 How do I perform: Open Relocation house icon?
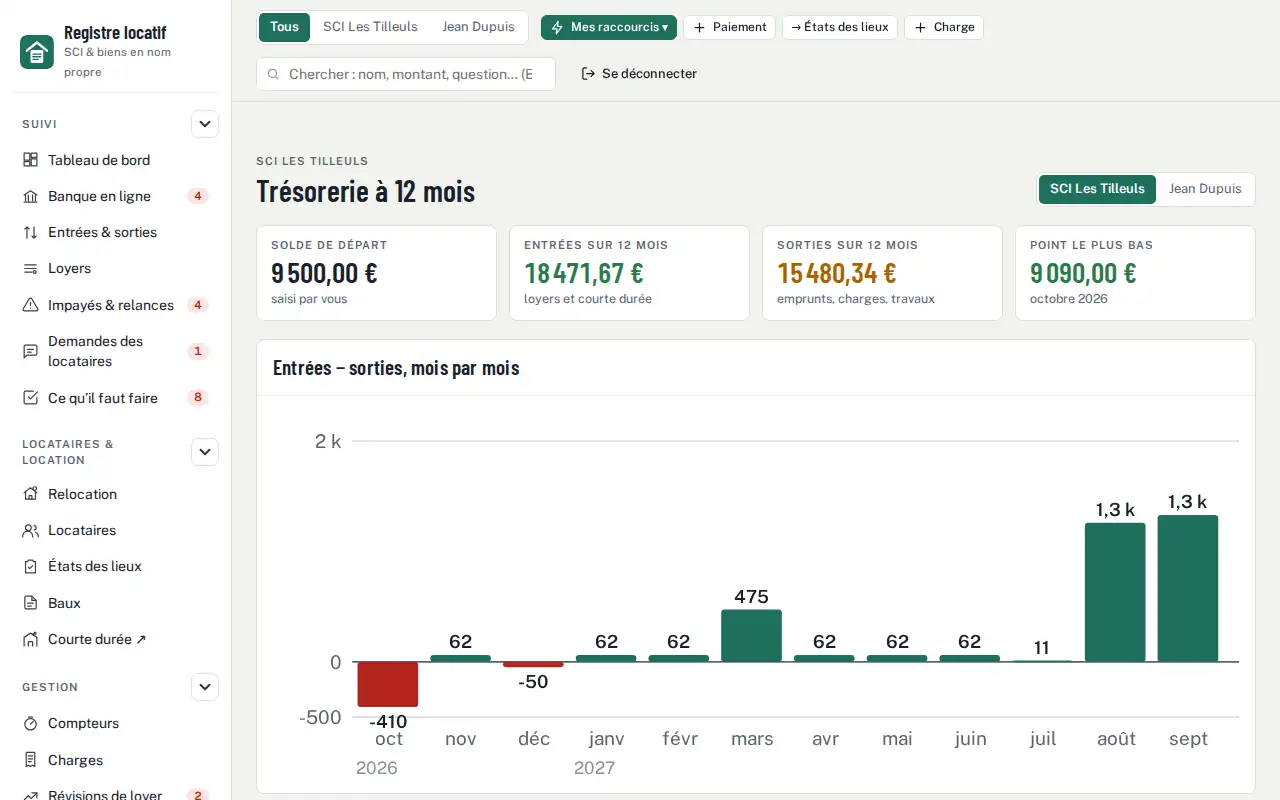(x=30, y=494)
